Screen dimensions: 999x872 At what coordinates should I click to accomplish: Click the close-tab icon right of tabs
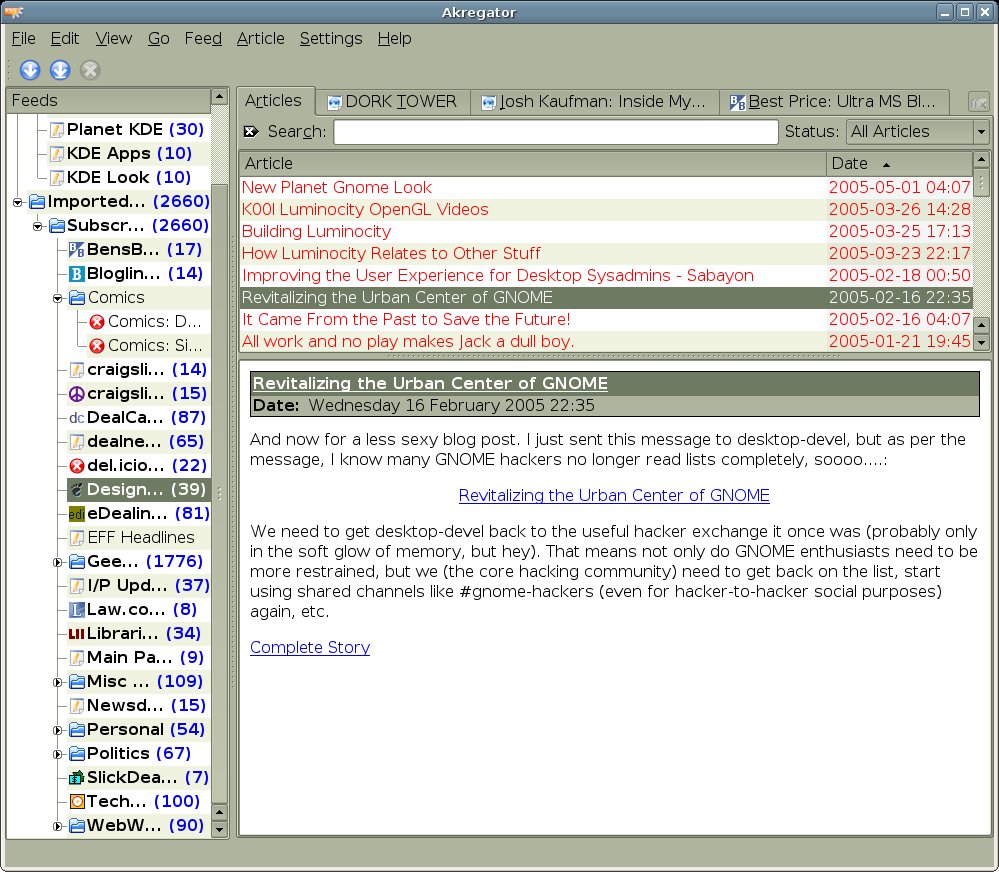pos(978,102)
